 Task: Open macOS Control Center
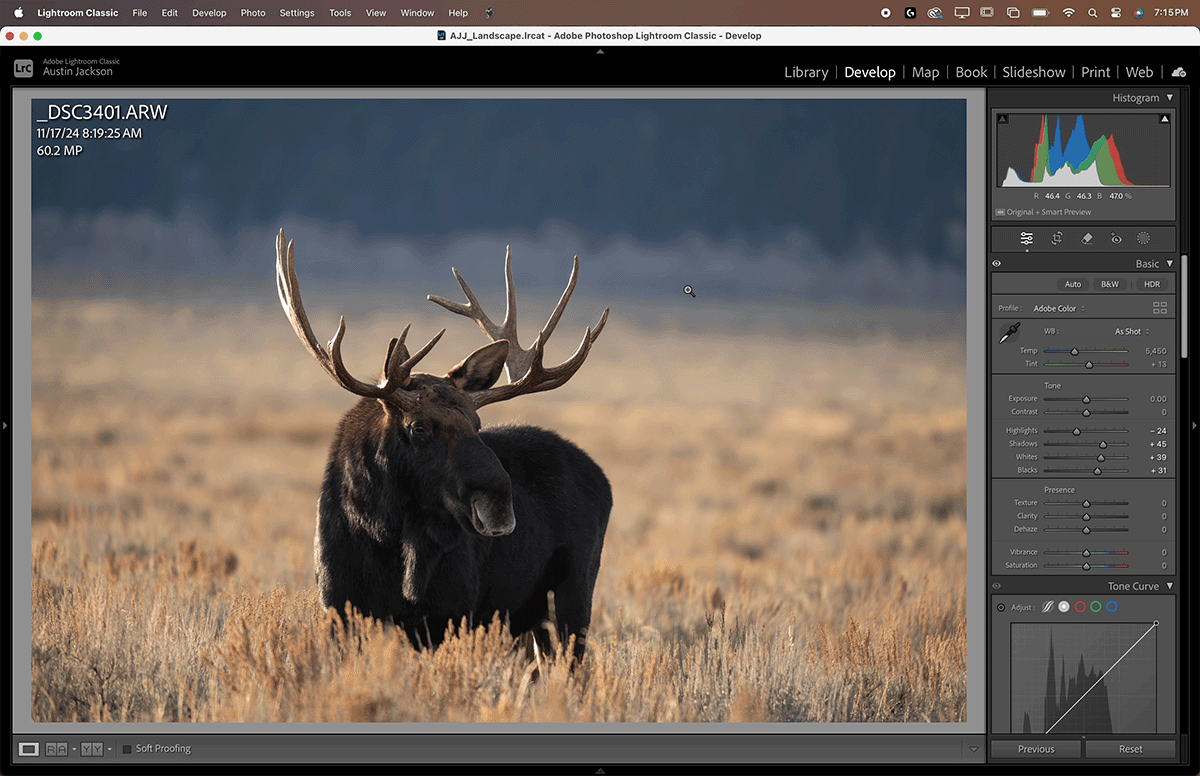(1117, 13)
